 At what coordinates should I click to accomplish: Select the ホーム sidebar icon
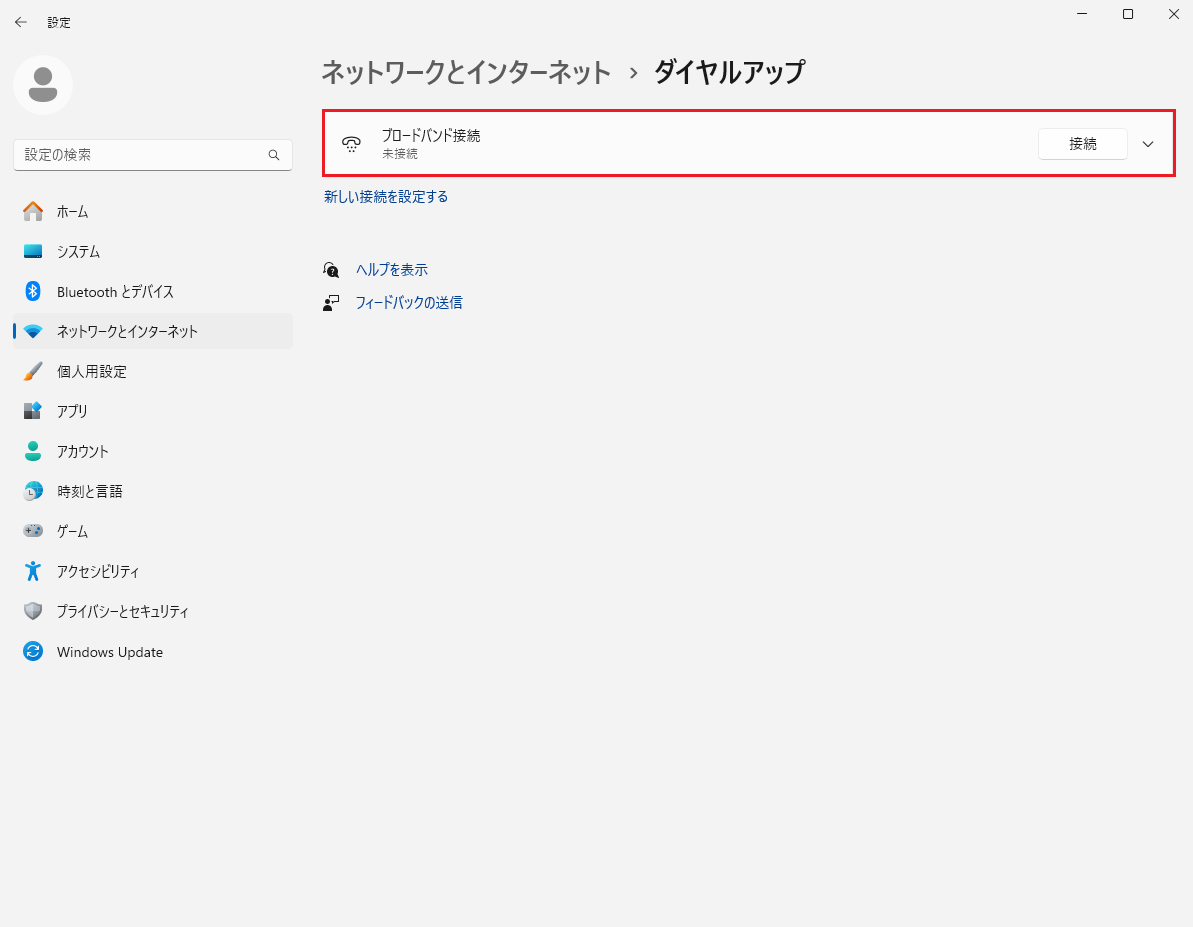point(31,211)
